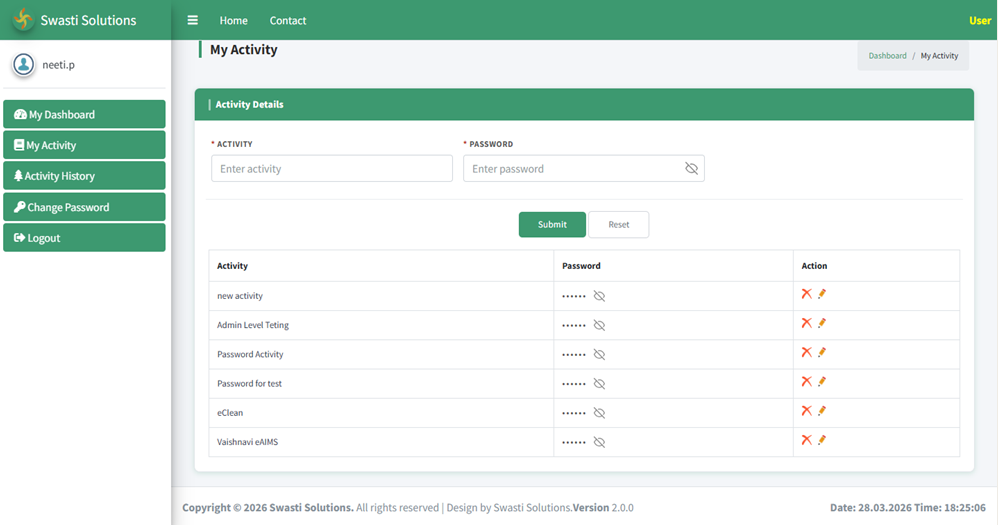Delete the 'Password Activity' row

pyautogui.click(x=806, y=352)
